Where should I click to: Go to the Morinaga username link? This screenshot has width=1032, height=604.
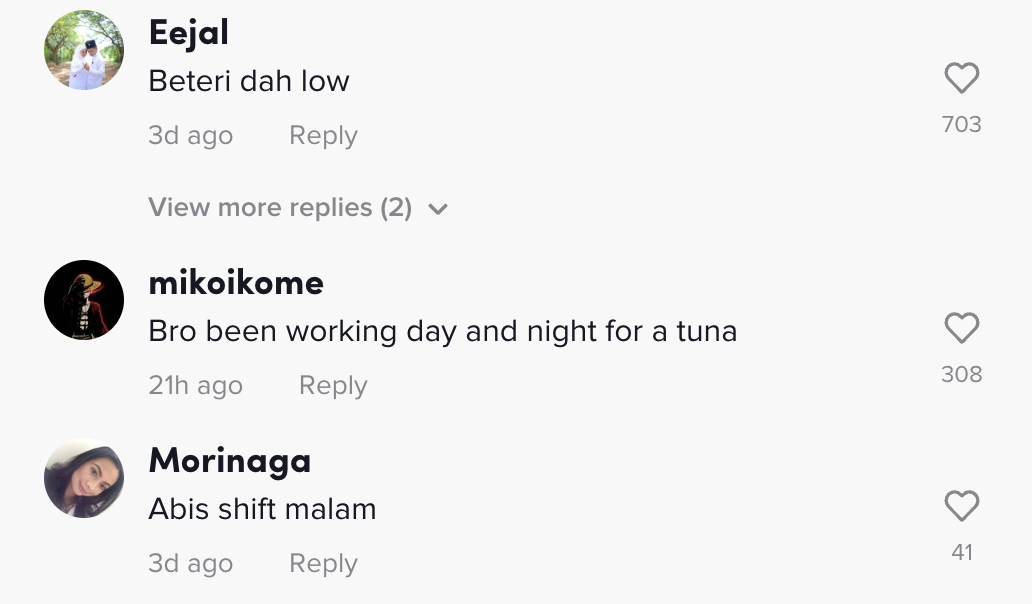(x=229, y=461)
